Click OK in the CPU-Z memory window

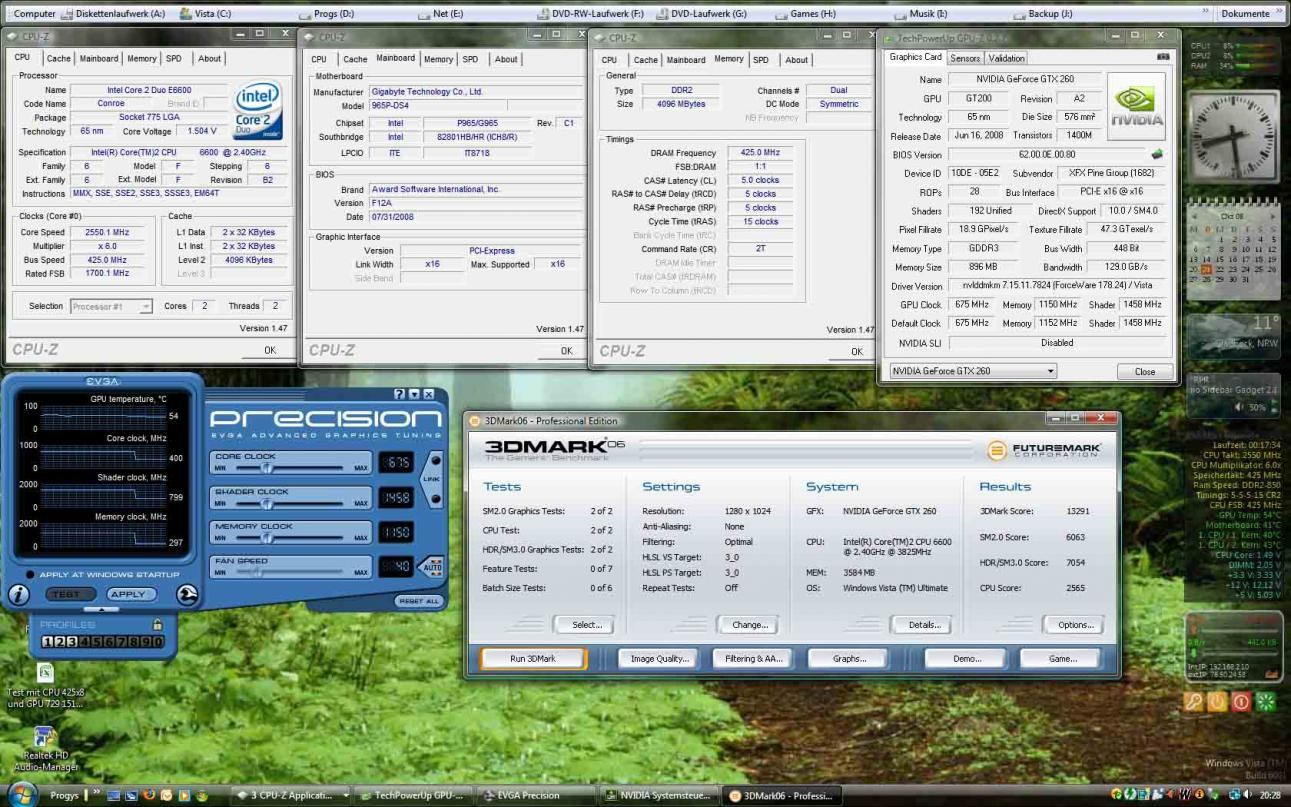(x=856, y=351)
